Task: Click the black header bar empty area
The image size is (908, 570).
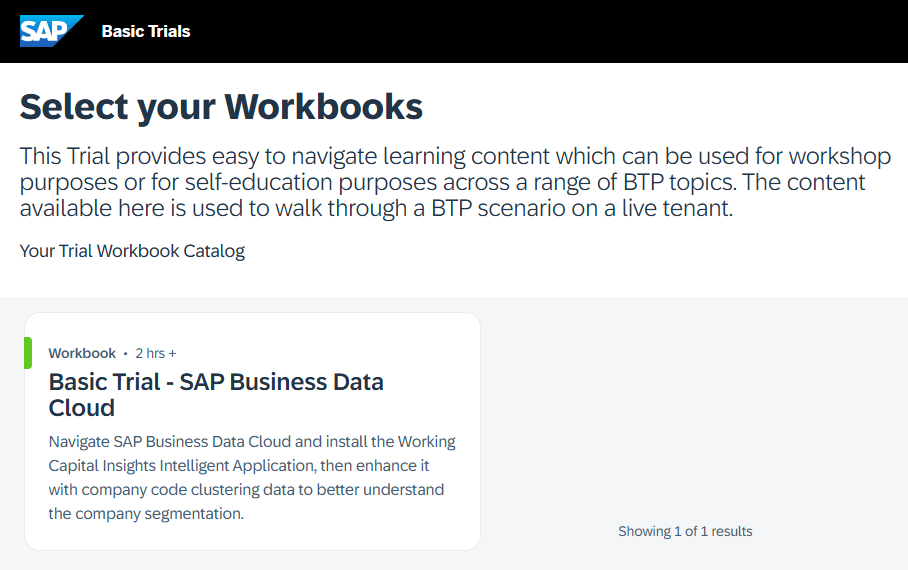Action: tap(550, 31)
